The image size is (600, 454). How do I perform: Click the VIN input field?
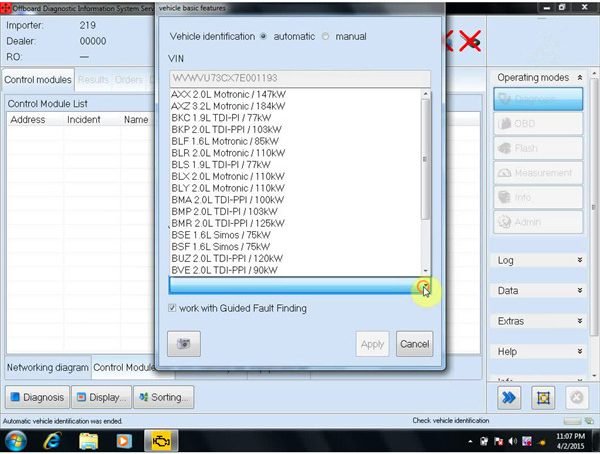[x=300, y=78]
